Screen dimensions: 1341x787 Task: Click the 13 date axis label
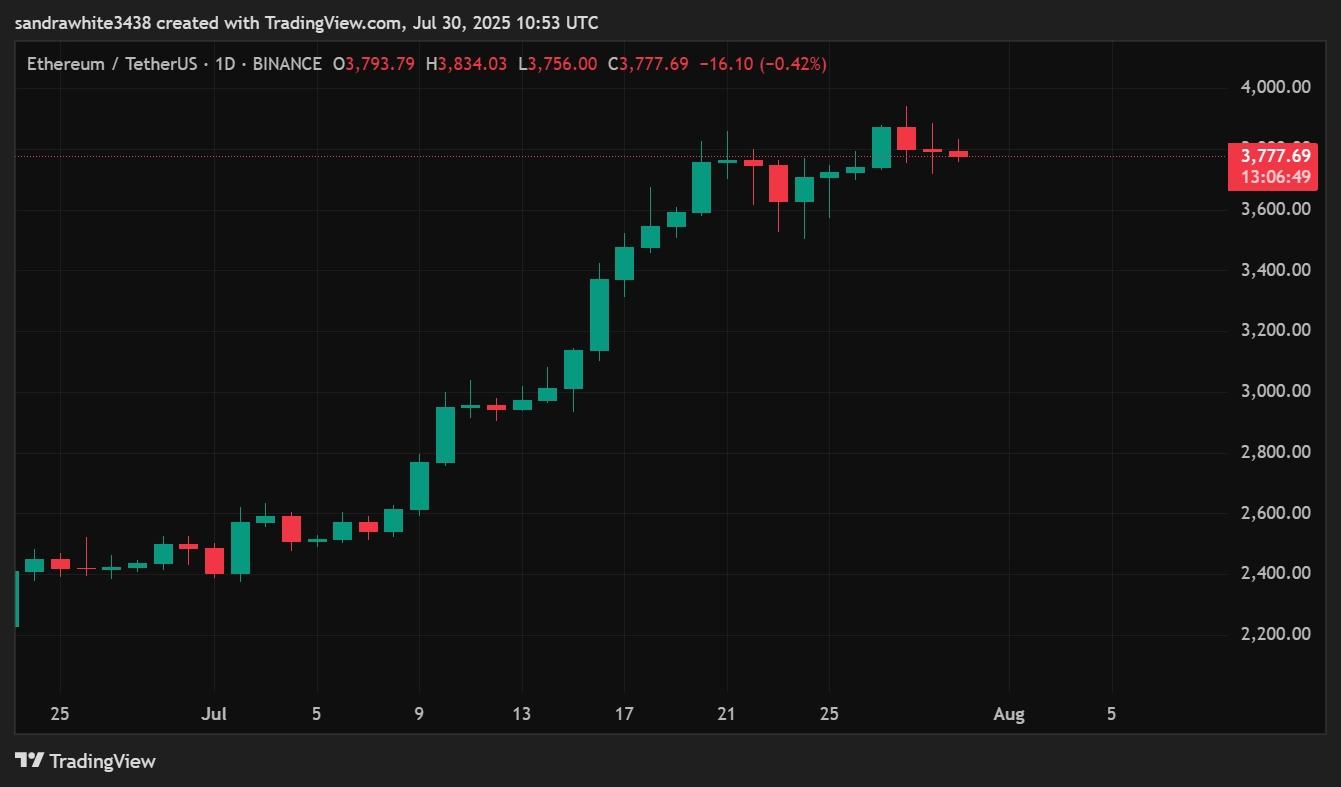tap(521, 715)
